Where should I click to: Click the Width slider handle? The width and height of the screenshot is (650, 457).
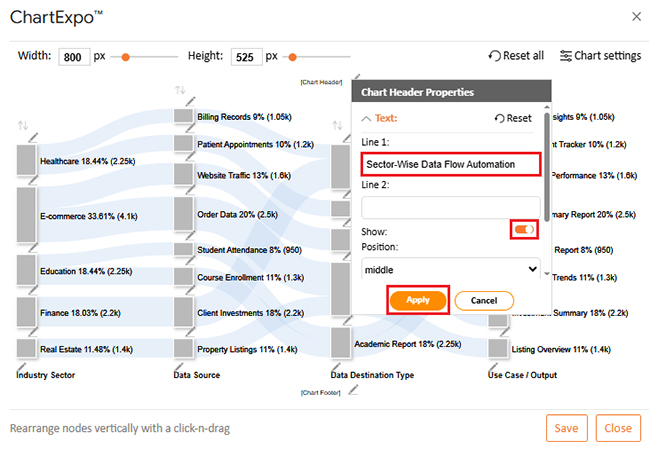click(x=126, y=57)
